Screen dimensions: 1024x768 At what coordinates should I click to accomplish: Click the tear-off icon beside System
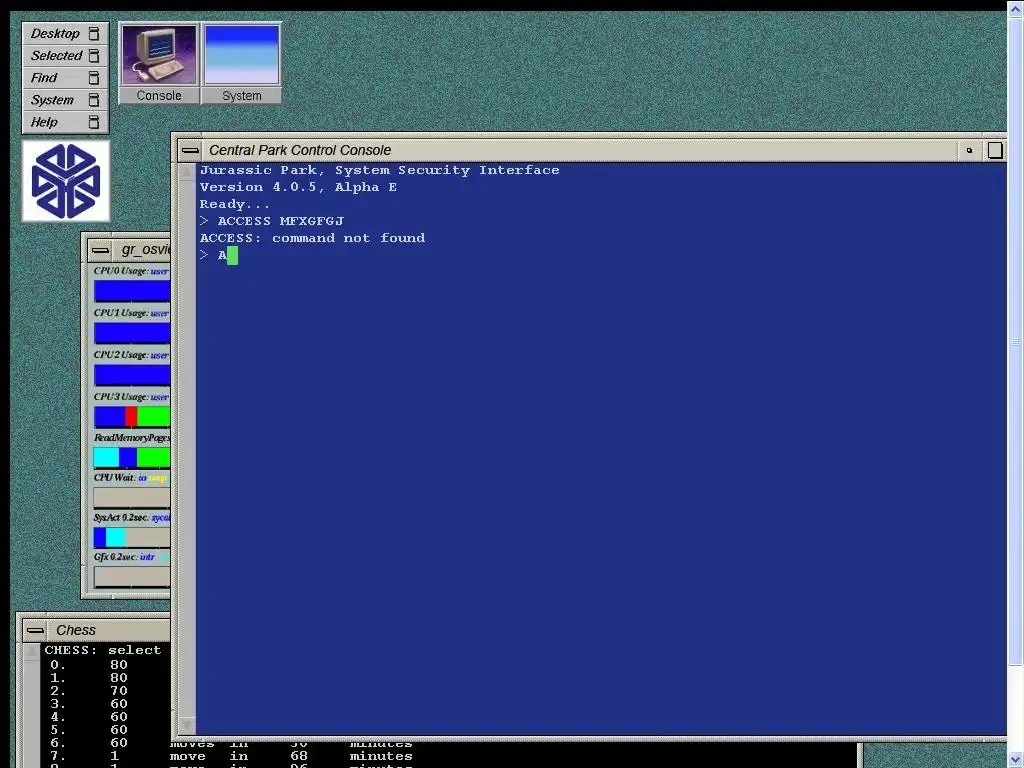tap(94, 100)
